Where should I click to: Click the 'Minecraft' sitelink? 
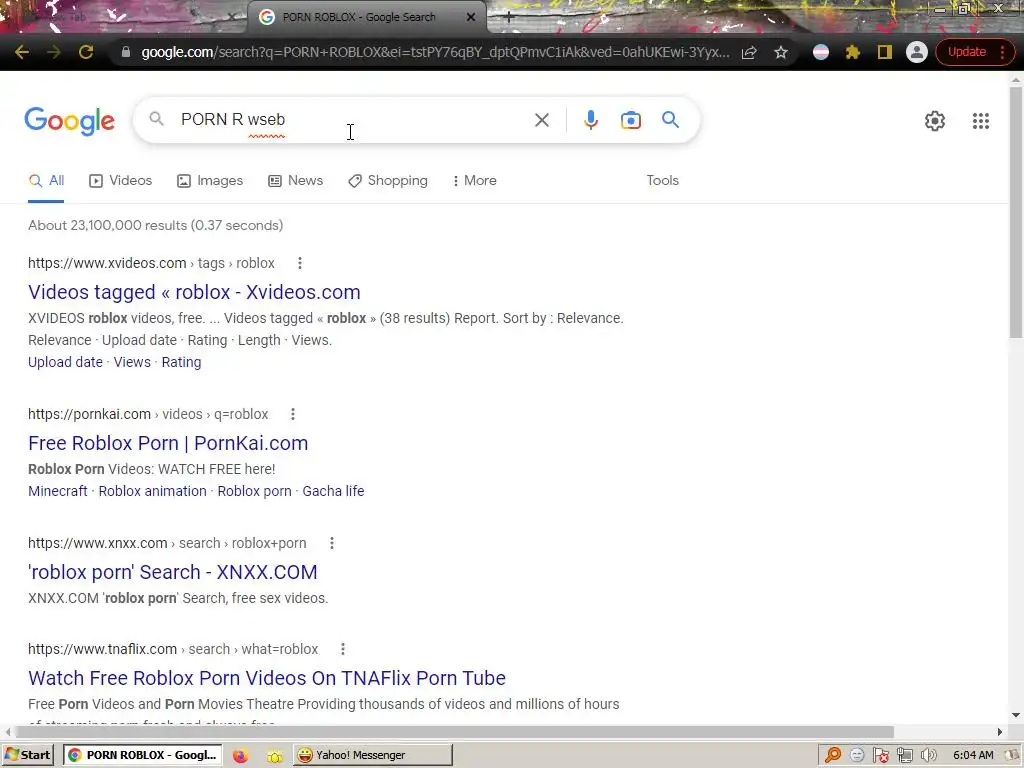57,491
